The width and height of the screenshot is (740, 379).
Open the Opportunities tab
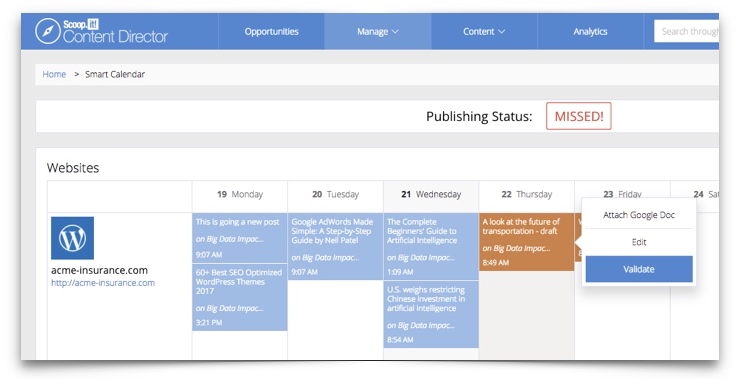[271, 32]
